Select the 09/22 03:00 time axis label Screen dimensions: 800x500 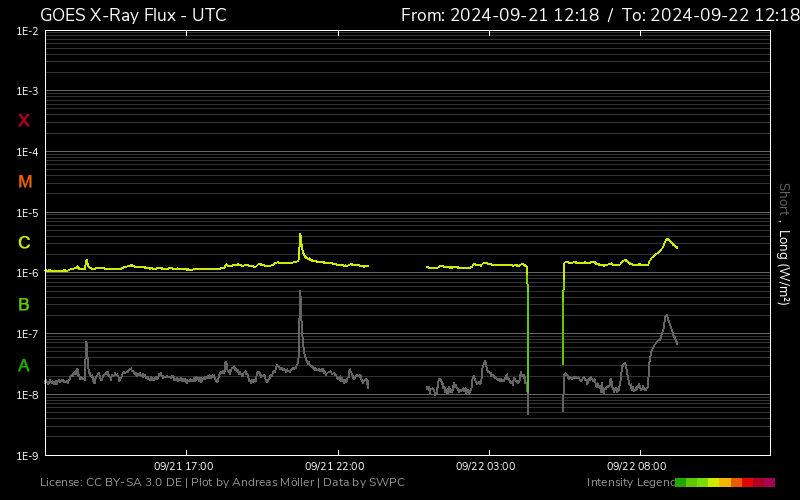(485, 466)
